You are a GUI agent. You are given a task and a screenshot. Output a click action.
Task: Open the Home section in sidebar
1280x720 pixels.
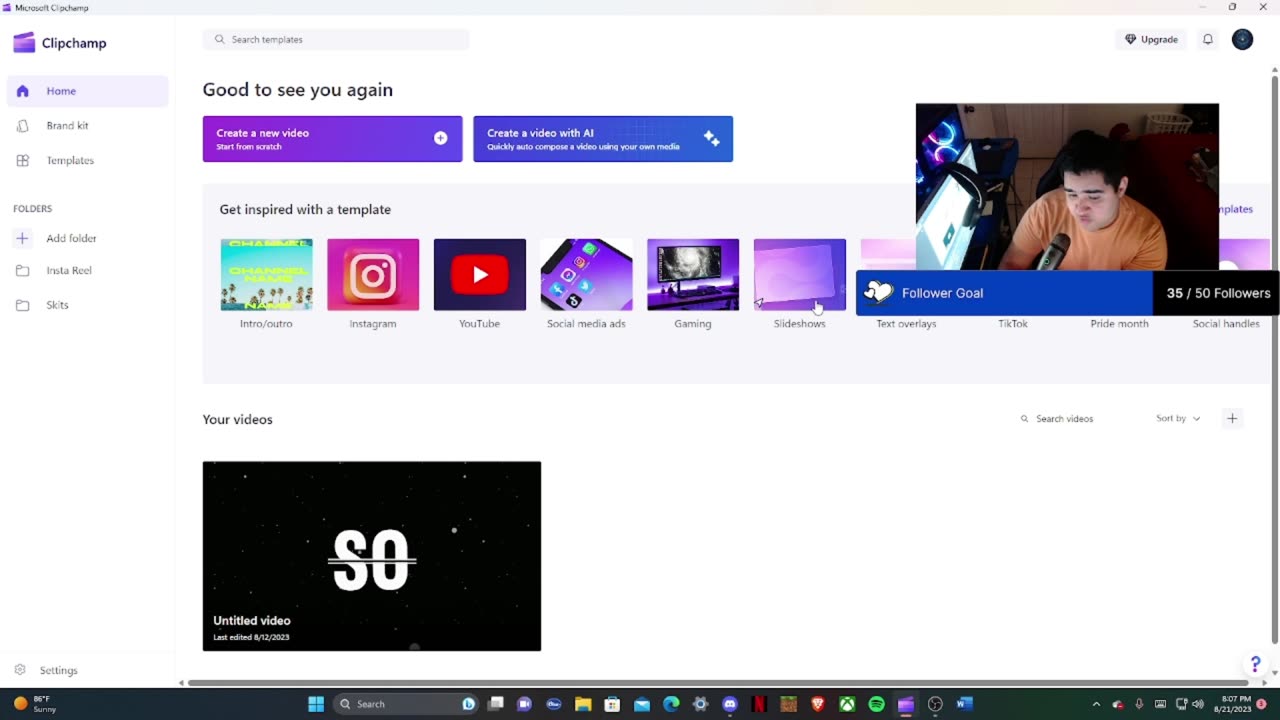(x=87, y=91)
